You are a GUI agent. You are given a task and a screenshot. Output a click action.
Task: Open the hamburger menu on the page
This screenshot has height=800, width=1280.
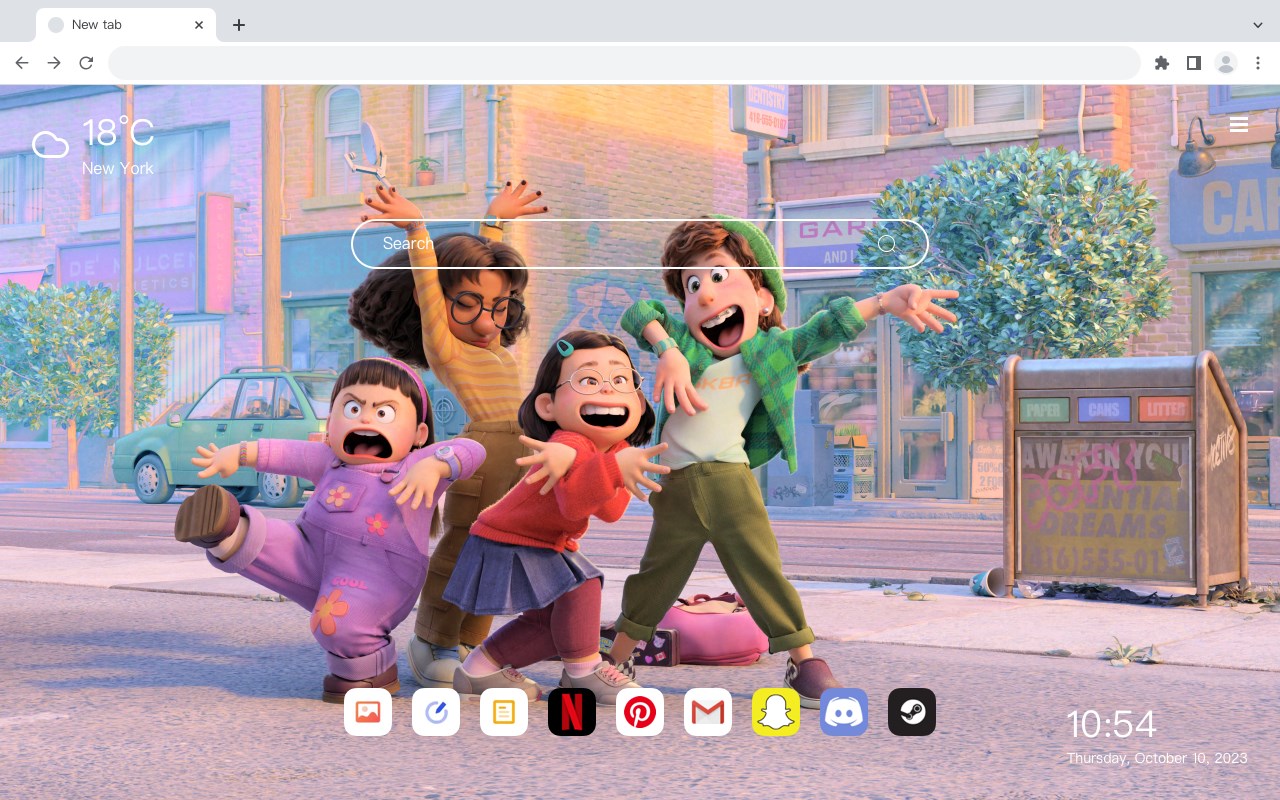[x=1239, y=124]
